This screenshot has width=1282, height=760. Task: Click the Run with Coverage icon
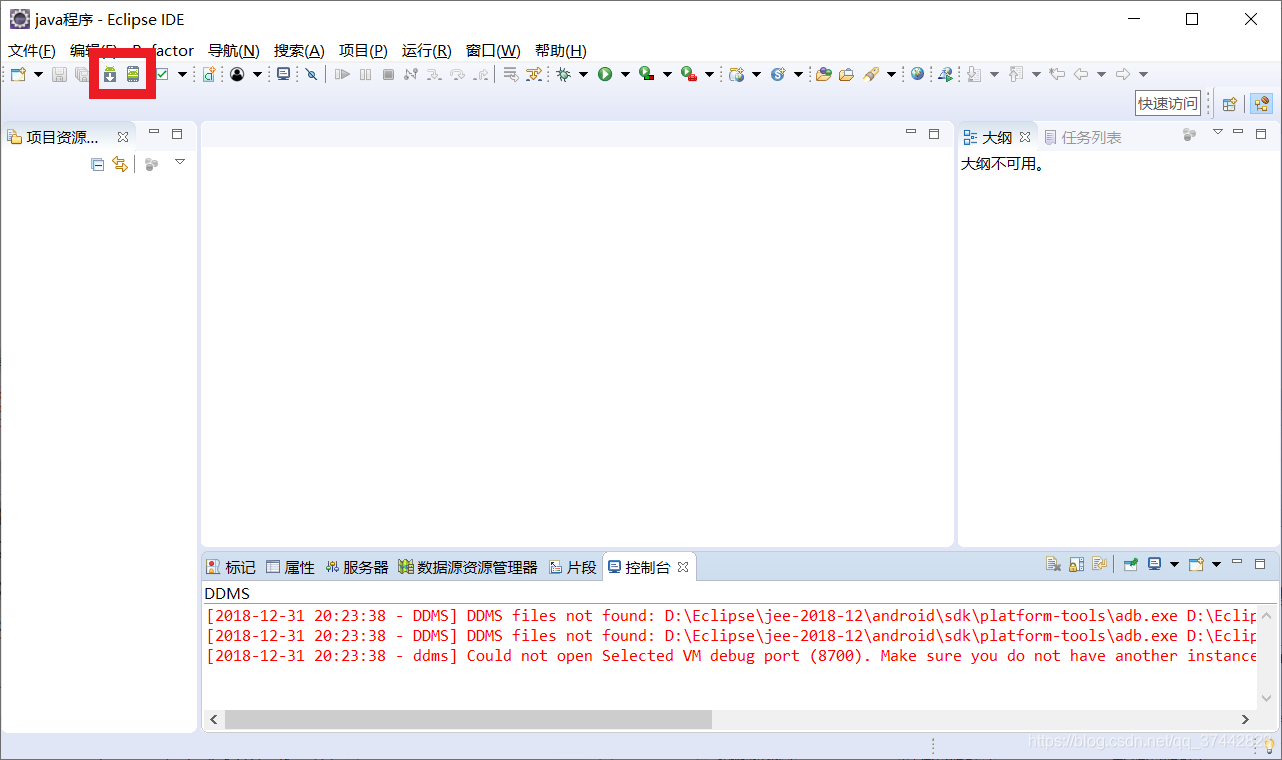(x=647, y=74)
